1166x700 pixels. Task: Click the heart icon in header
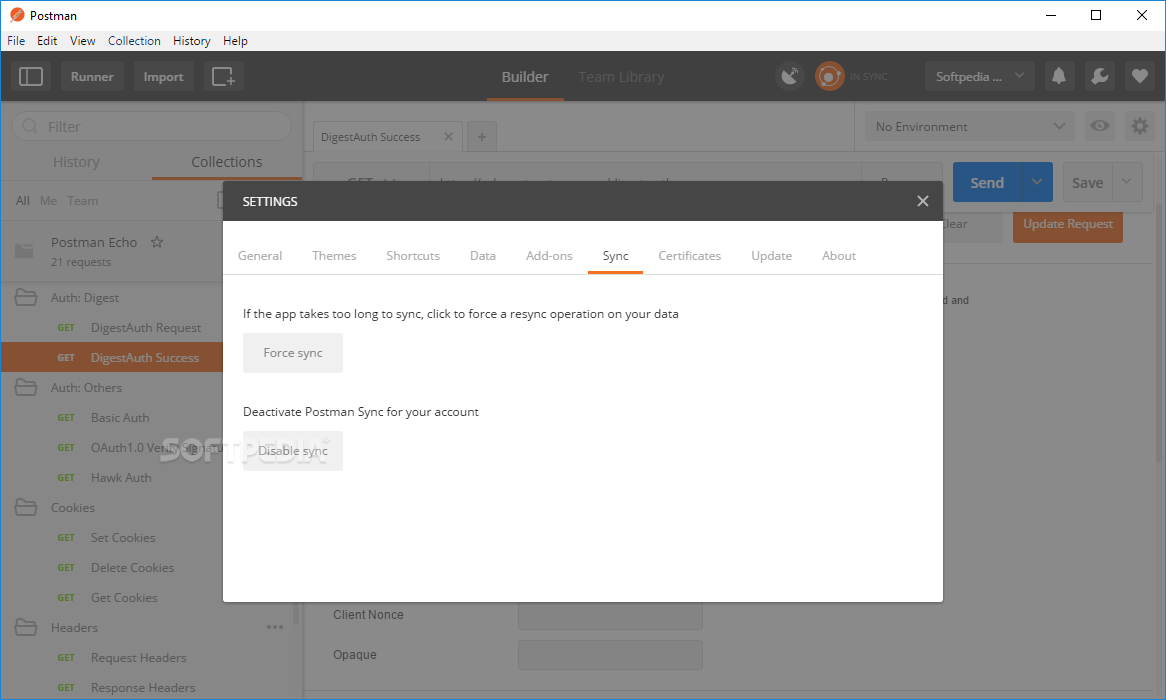click(x=1139, y=76)
